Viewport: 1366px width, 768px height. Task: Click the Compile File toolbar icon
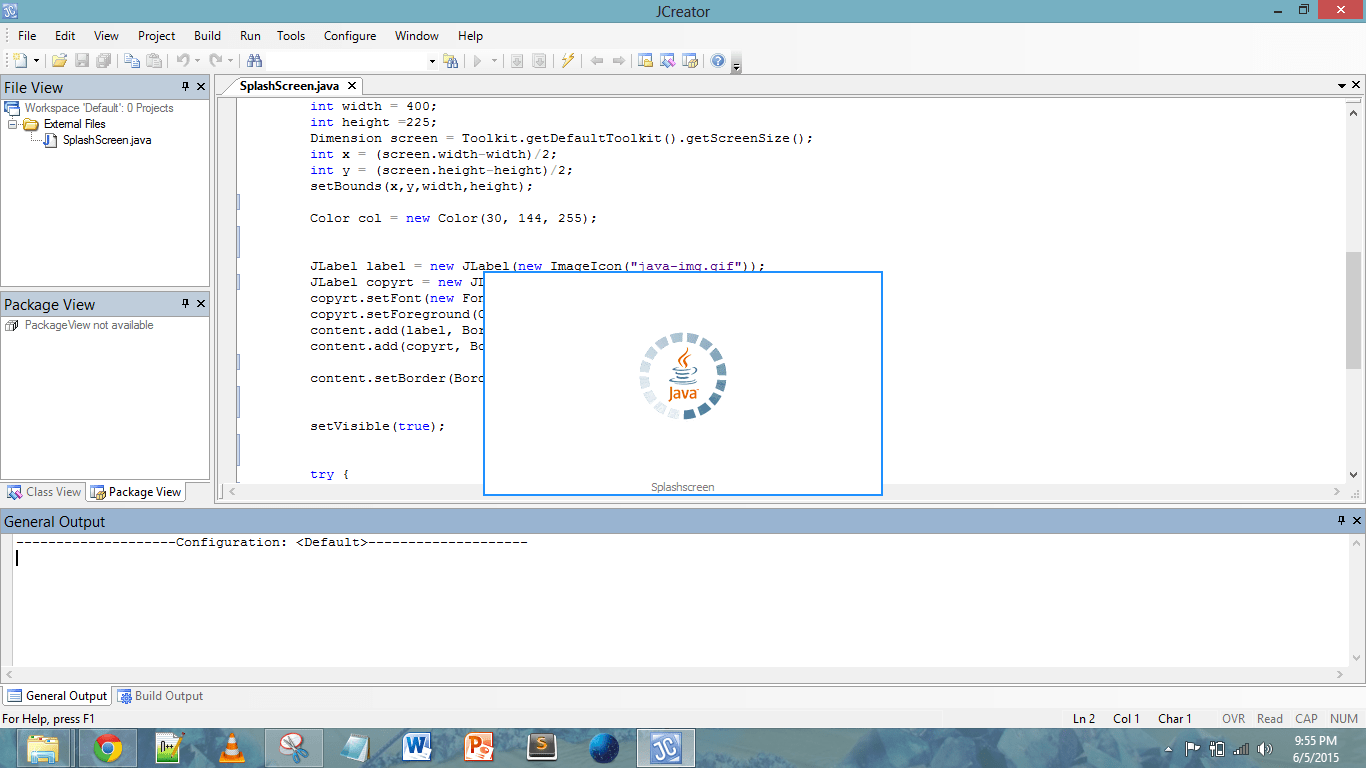517,61
